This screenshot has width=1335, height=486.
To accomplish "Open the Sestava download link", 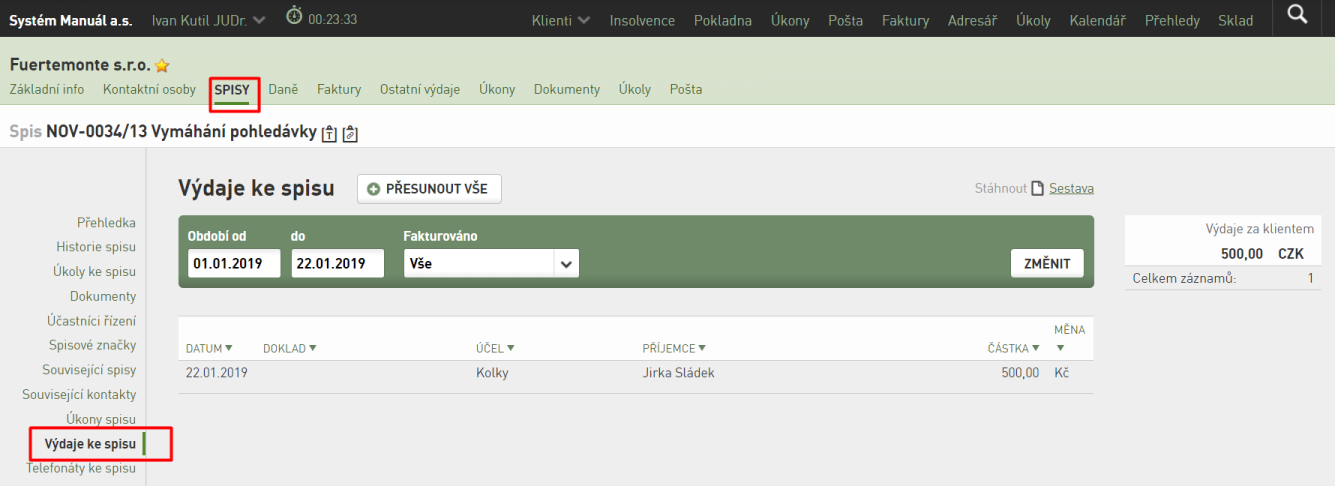I will click(x=1071, y=188).
